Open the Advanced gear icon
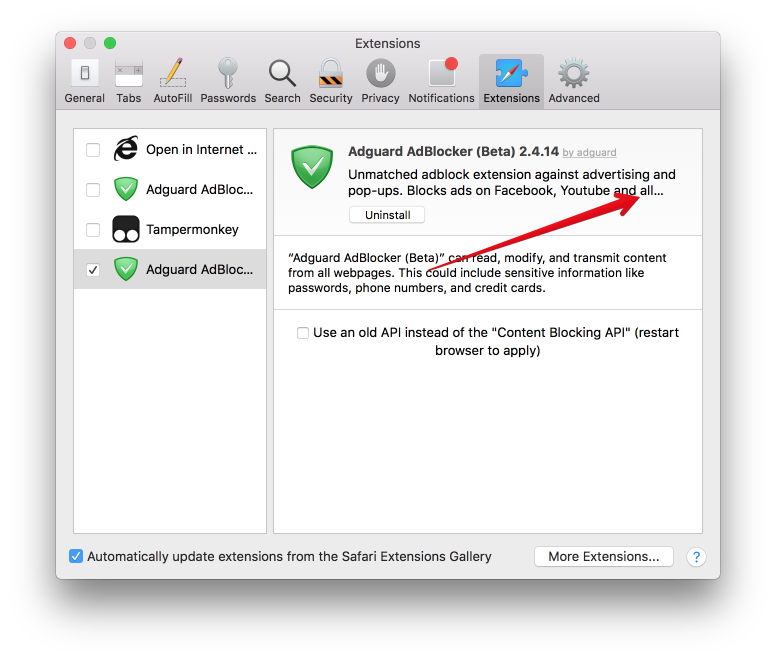Image resolution: width=776 pixels, height=659 pixels. pos(574,74)
